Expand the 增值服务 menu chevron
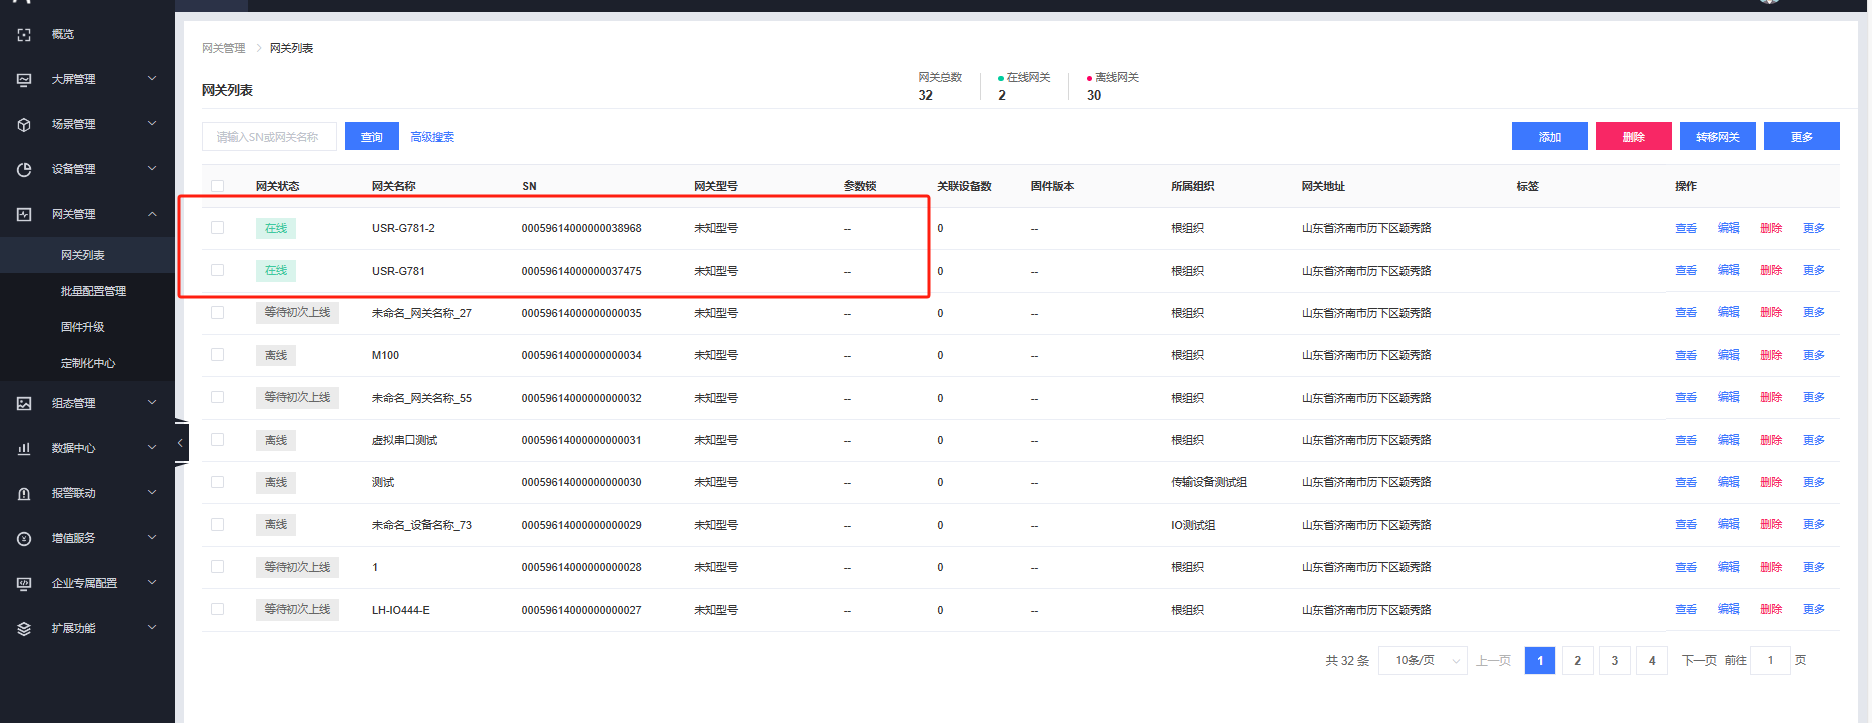Screen dimensions: 1872x723 [x=152, y=538]
